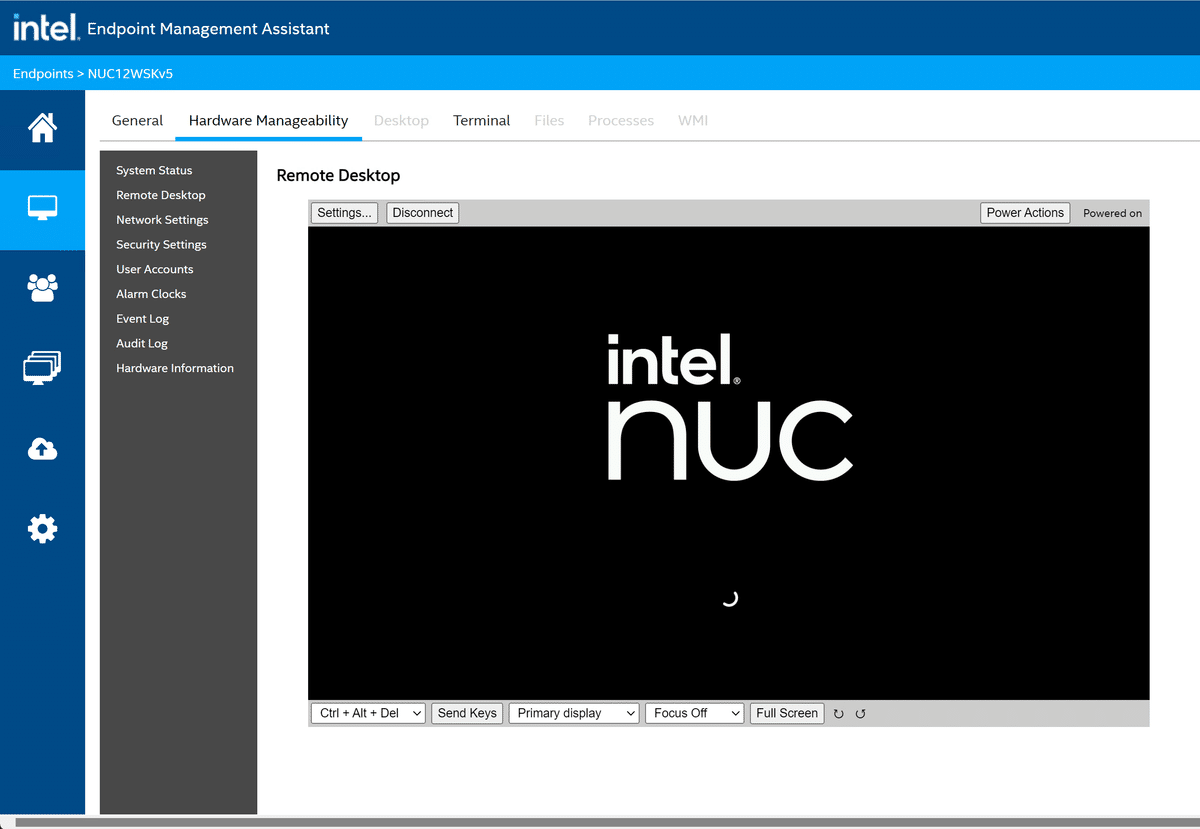This screenshot has width=1200, height=829.
Task: Click inside the remote desktop screen
Action: (x=729, y=463)
